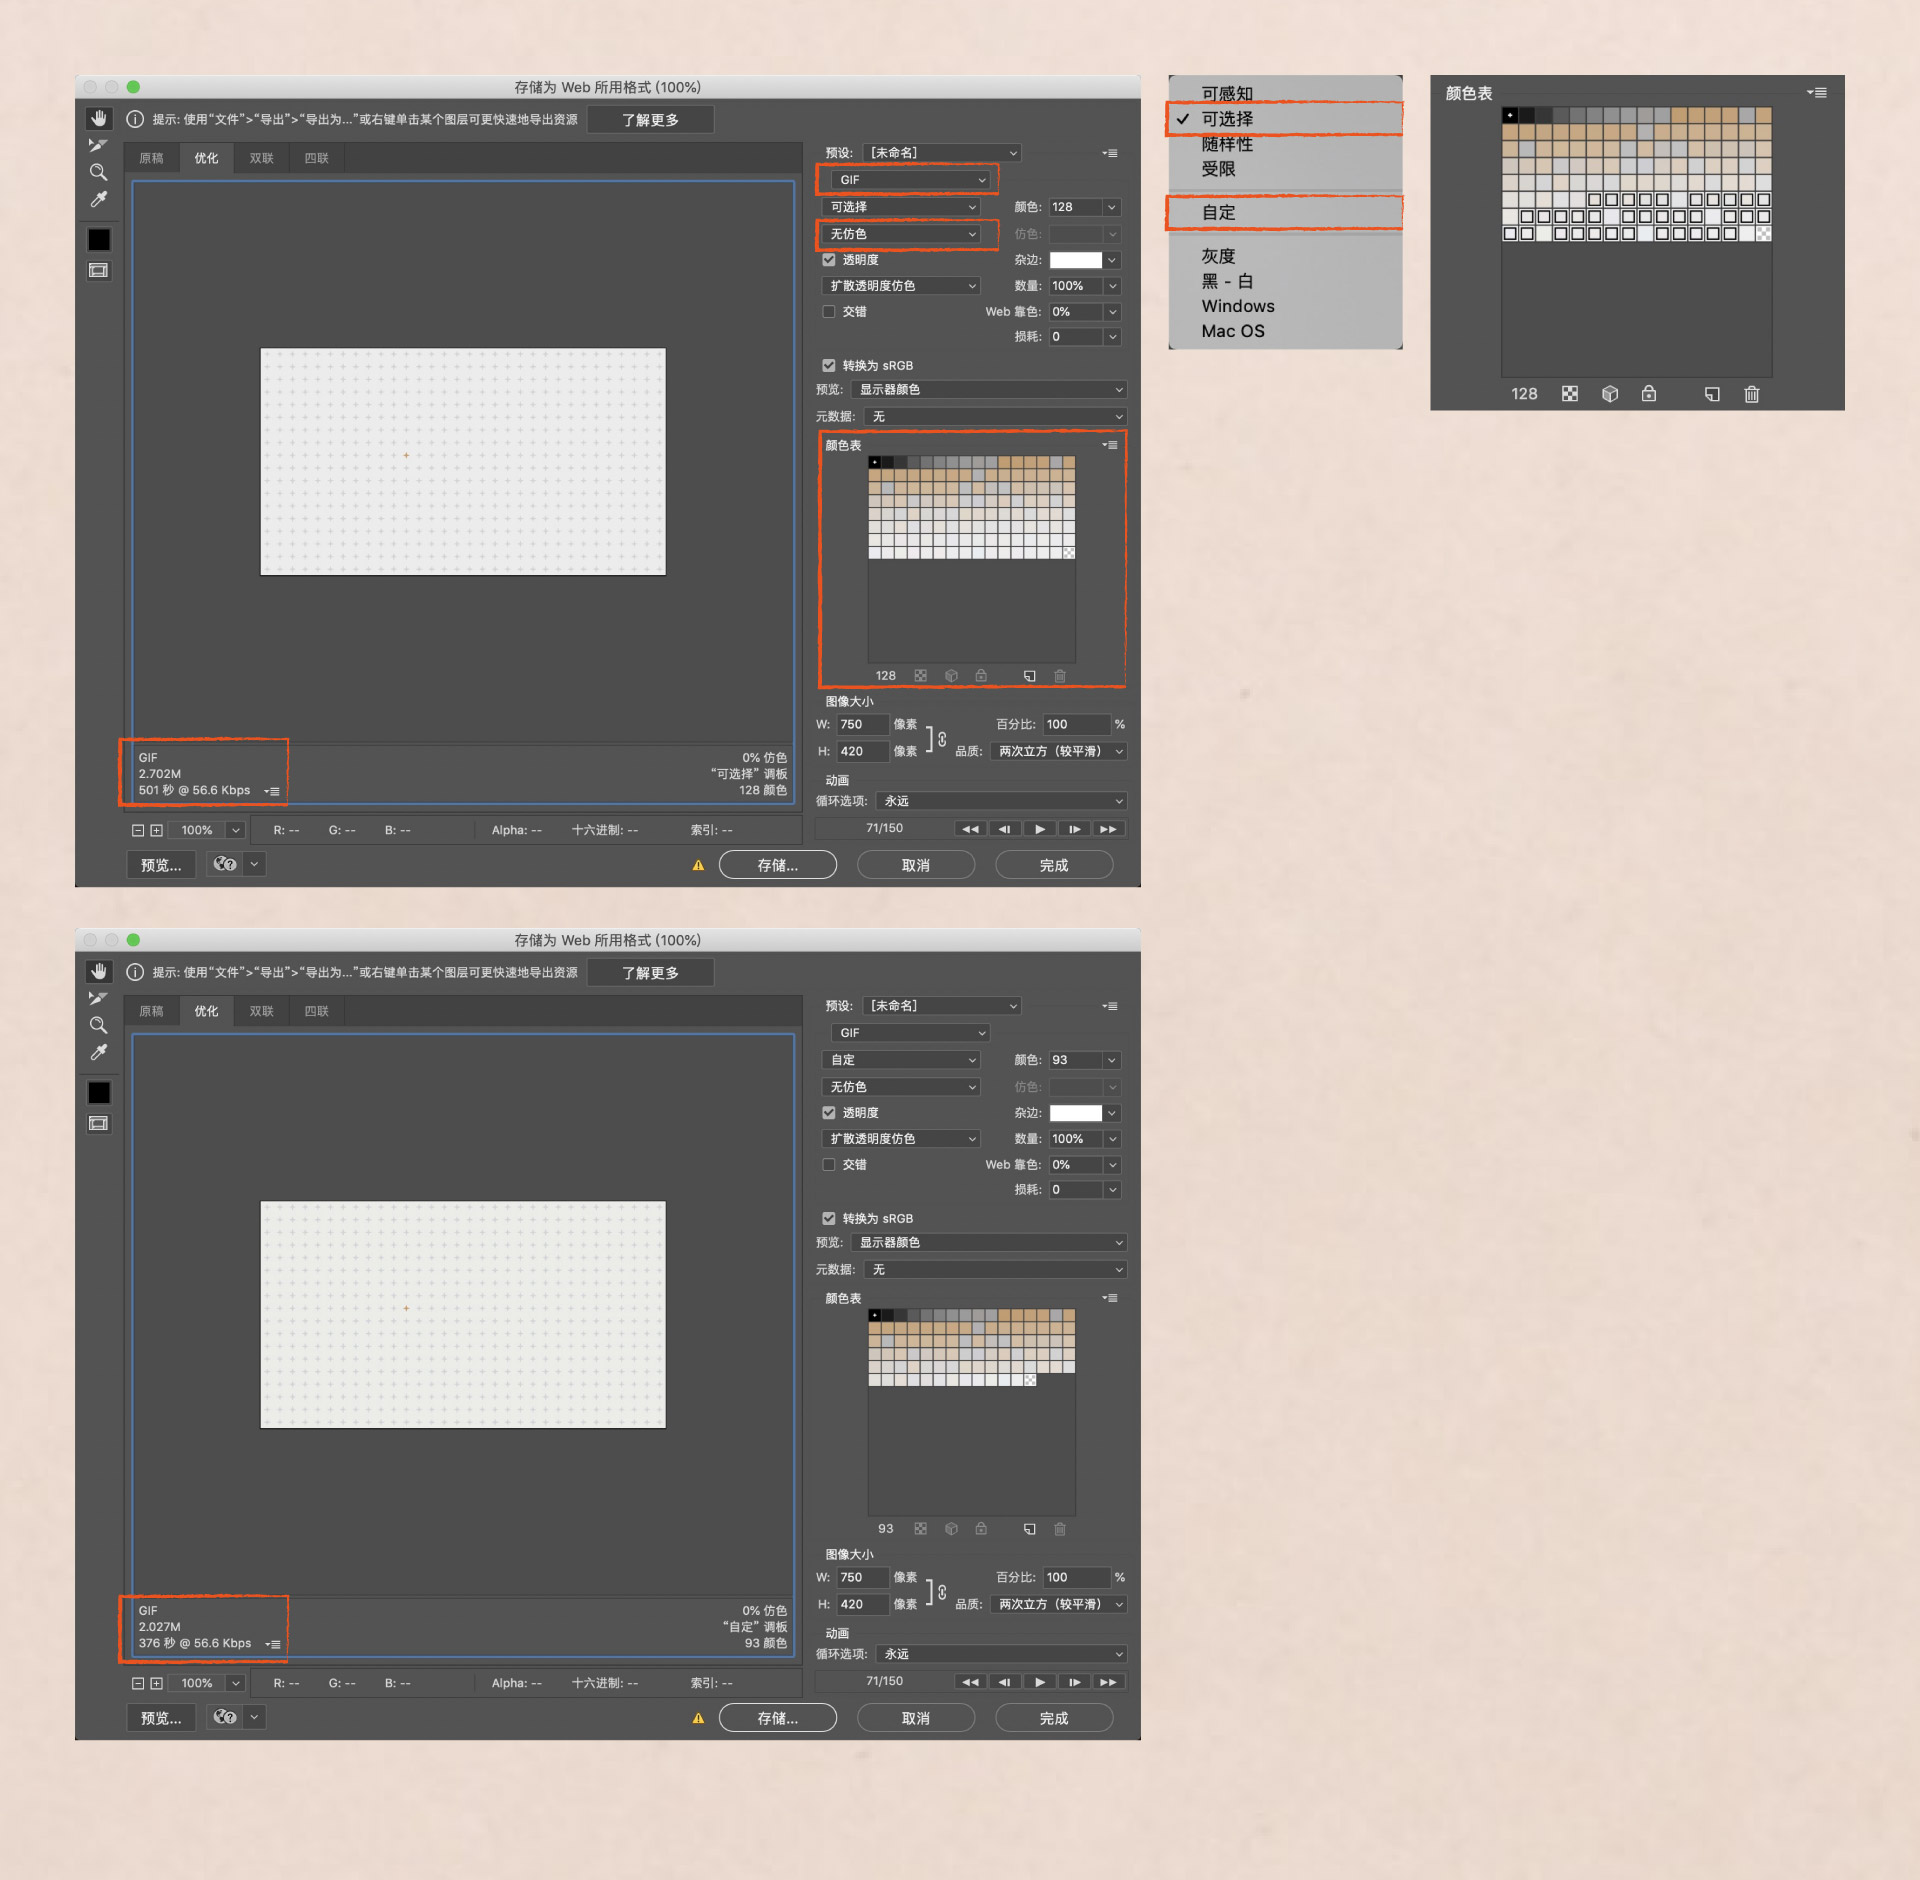Play animation in the 128-color dialog
This screenshot has width=1920, height=1880.
pyautogui.click(x=1040, y=829)
